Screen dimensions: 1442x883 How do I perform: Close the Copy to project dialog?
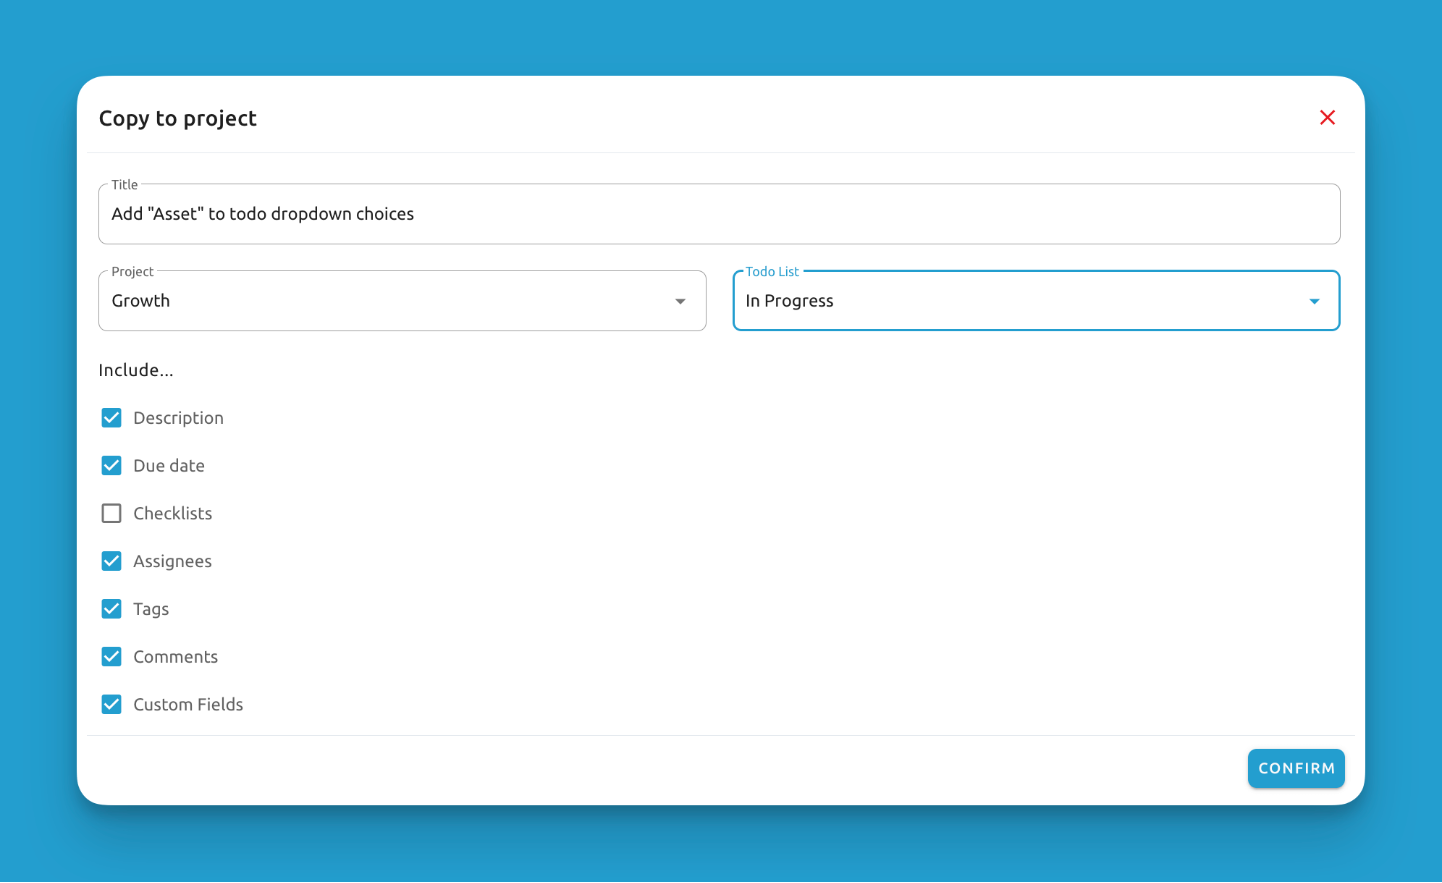click(1327, 118)
